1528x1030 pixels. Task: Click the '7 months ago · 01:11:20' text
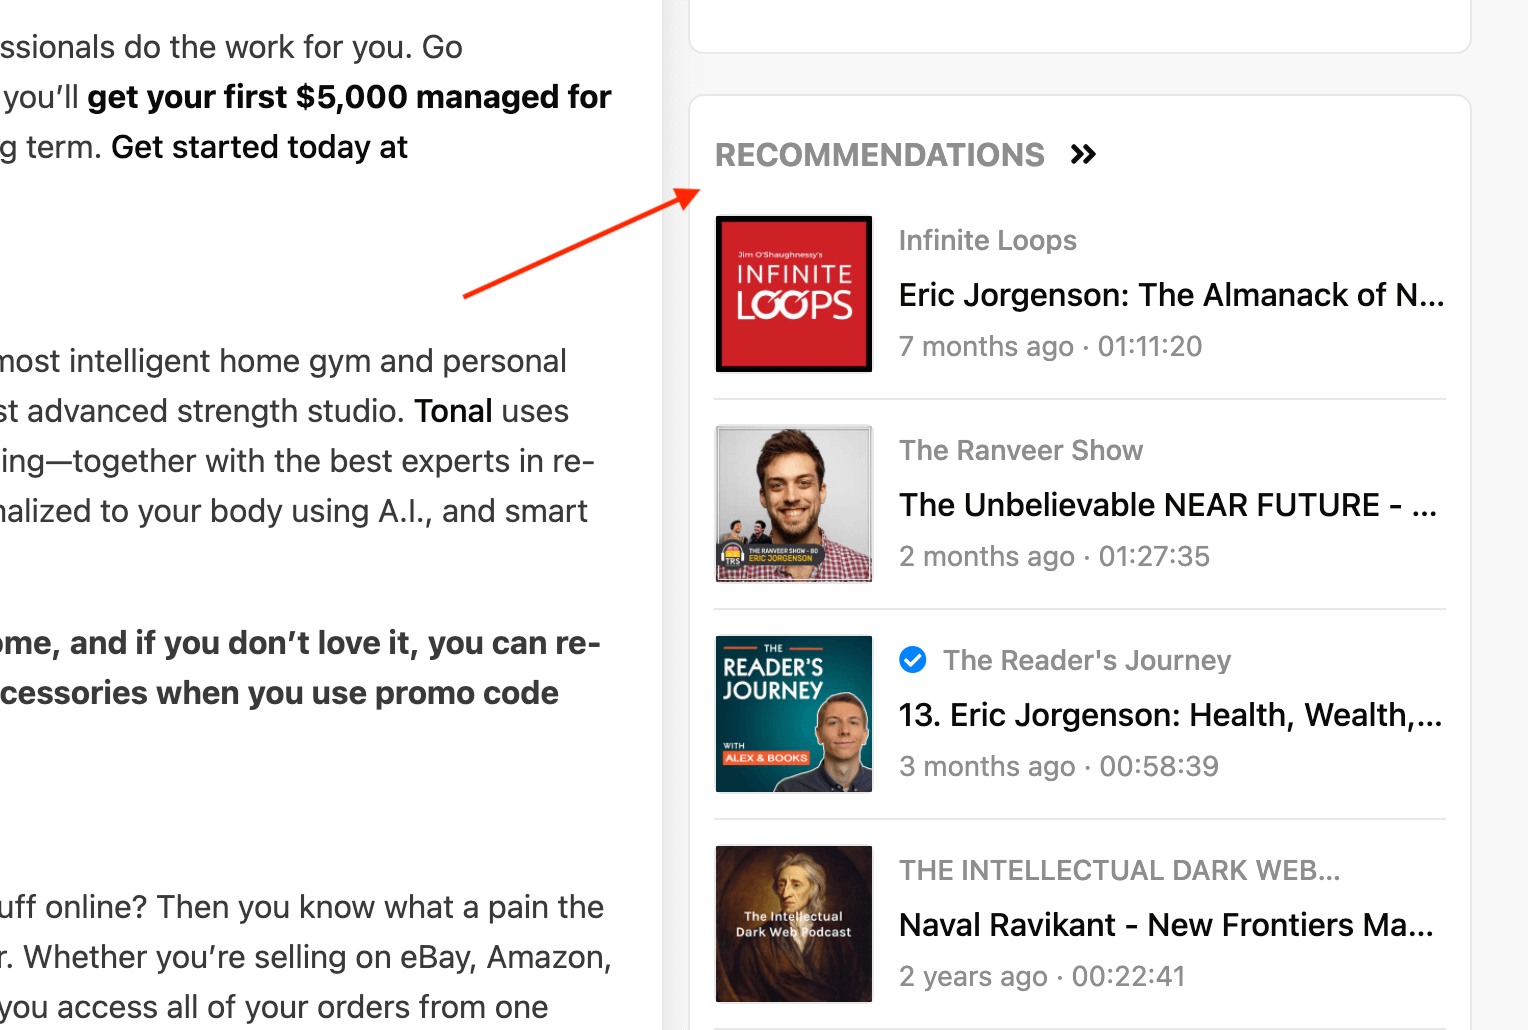[1050, 346]
